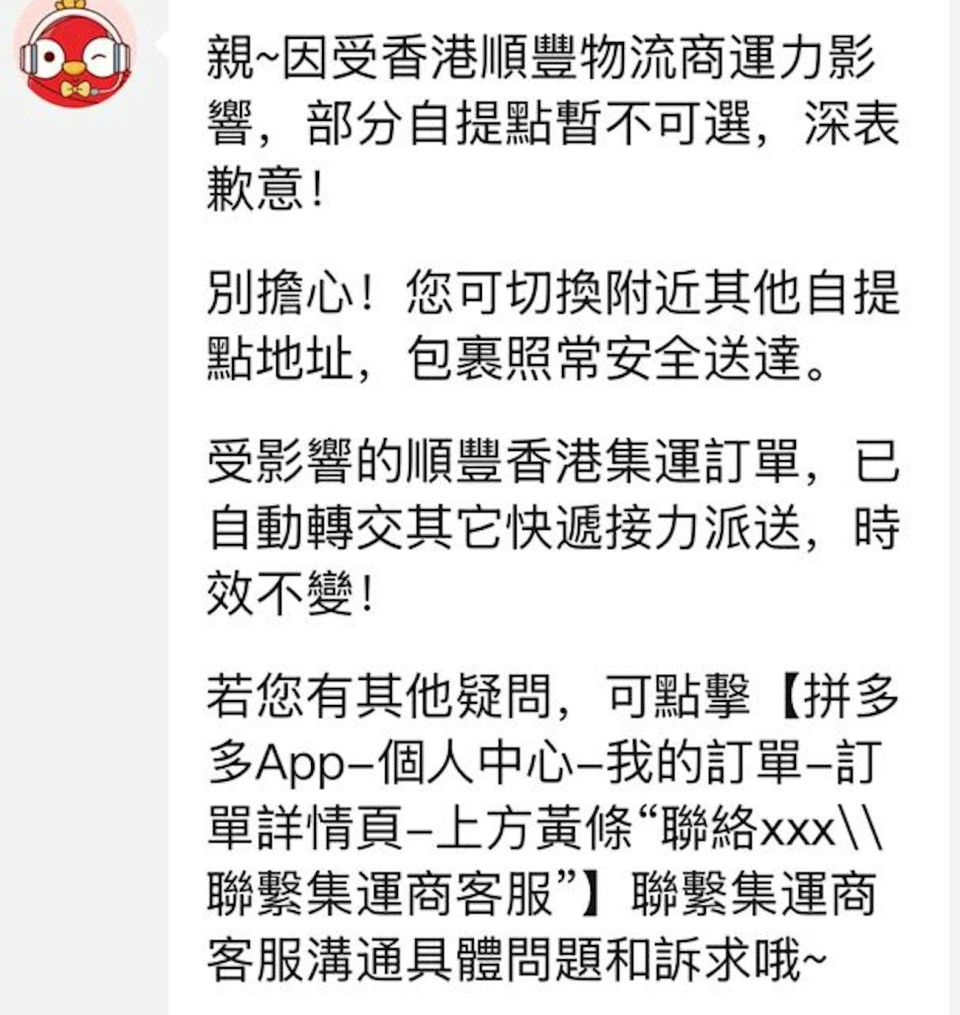The image size is (960, 1015).
Task: Click the yellow bow tie on the avatar
Action: [x=75, y=89]
